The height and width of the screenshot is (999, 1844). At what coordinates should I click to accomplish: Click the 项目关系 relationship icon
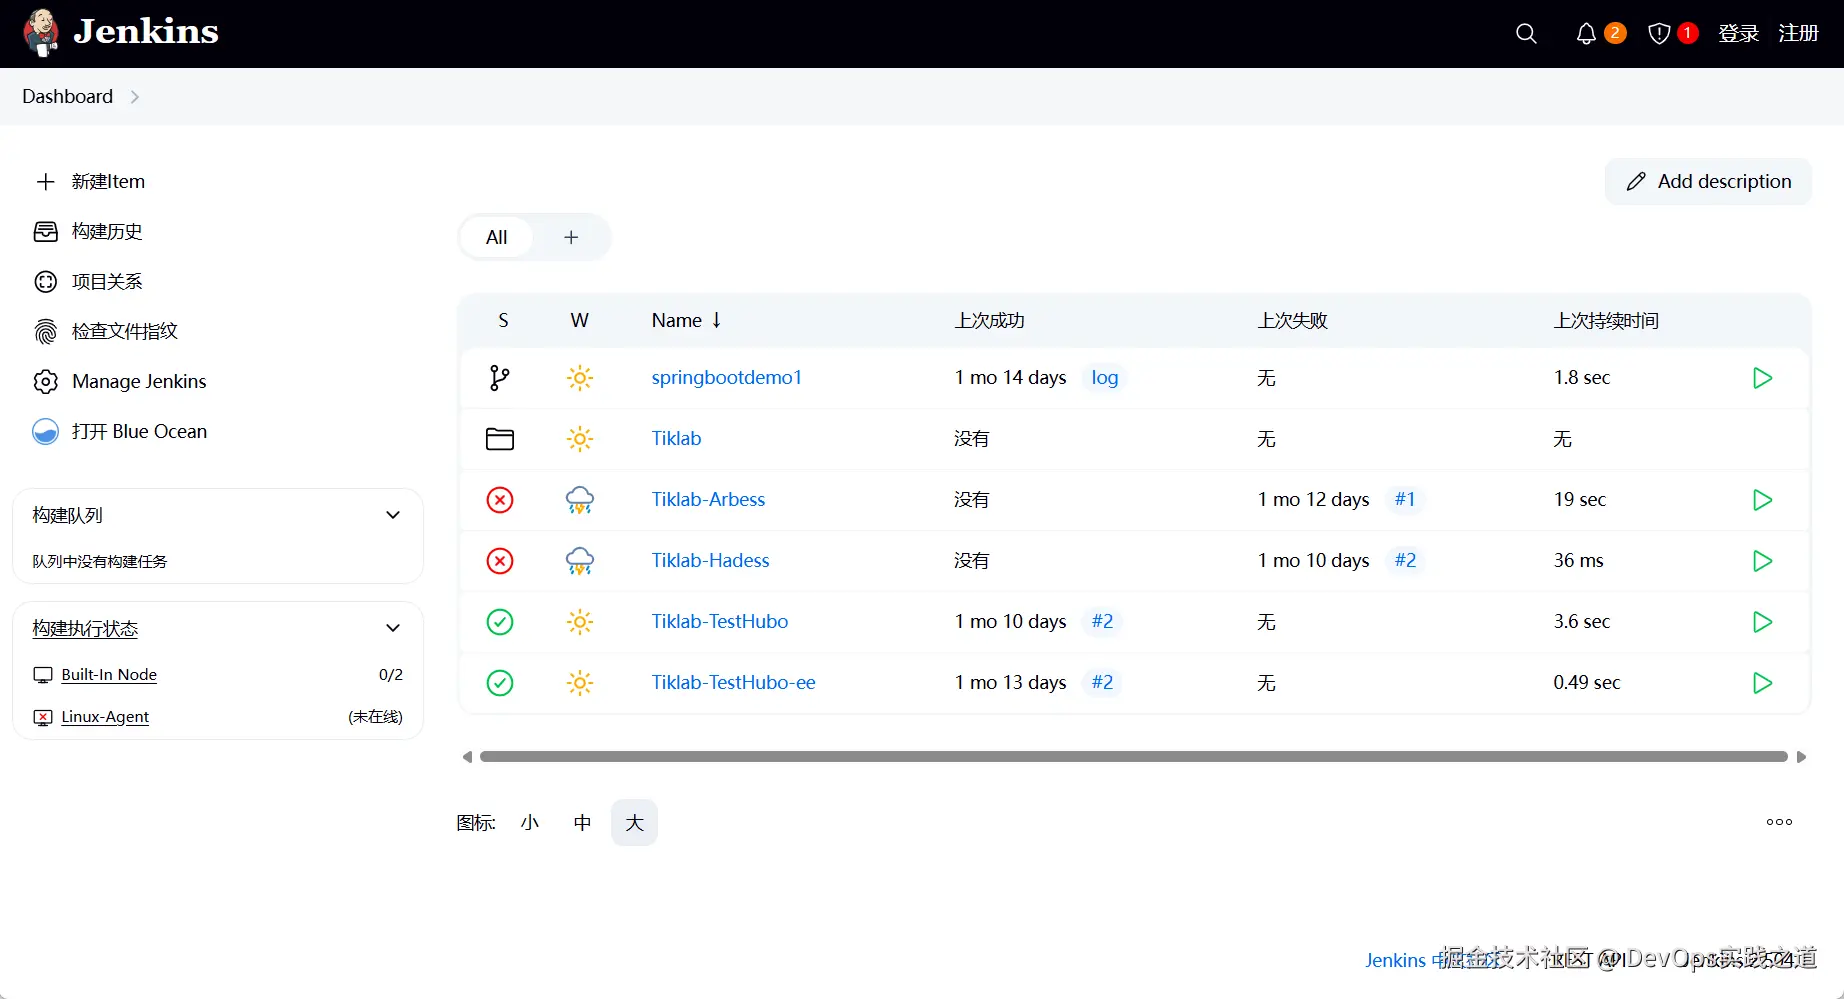[x=46, y=282]
